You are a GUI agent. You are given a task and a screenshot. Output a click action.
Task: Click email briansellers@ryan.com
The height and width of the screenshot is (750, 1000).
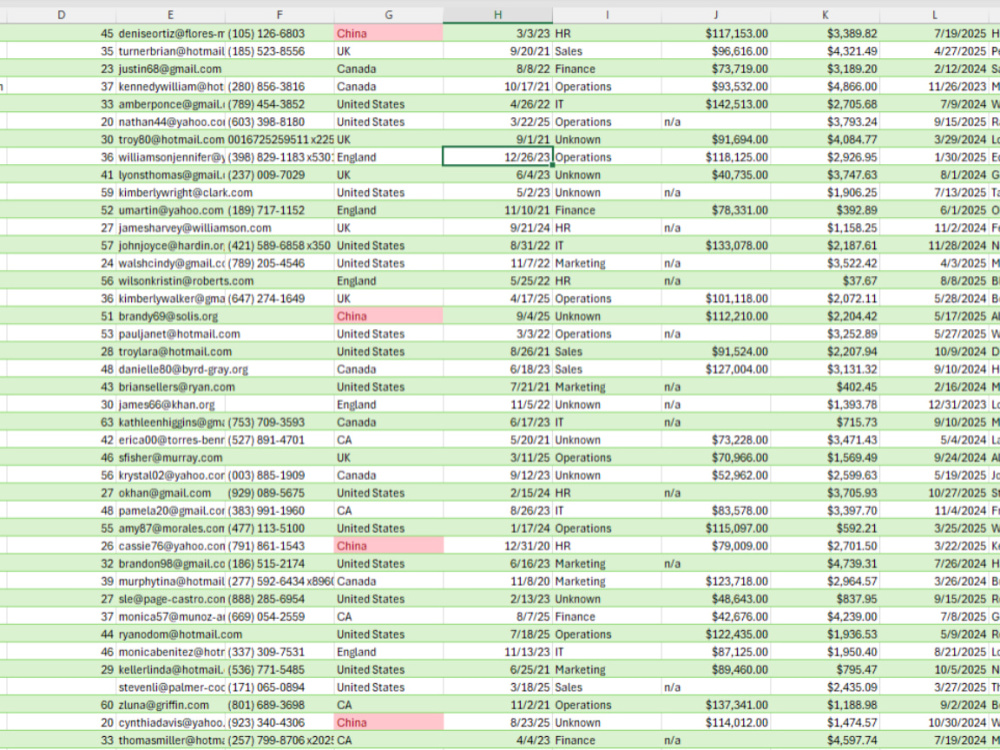pyautogui.click(x=170, y=386)
